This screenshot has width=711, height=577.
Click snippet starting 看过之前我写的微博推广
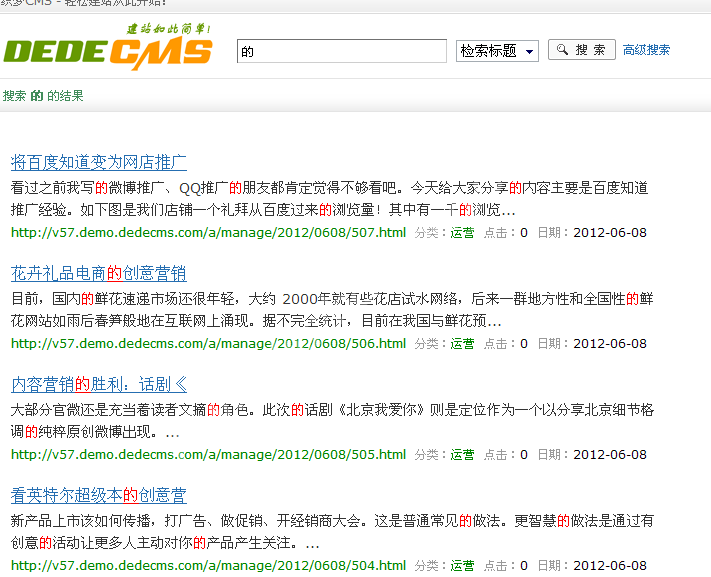pyautogui.click(x=330, y=199)
